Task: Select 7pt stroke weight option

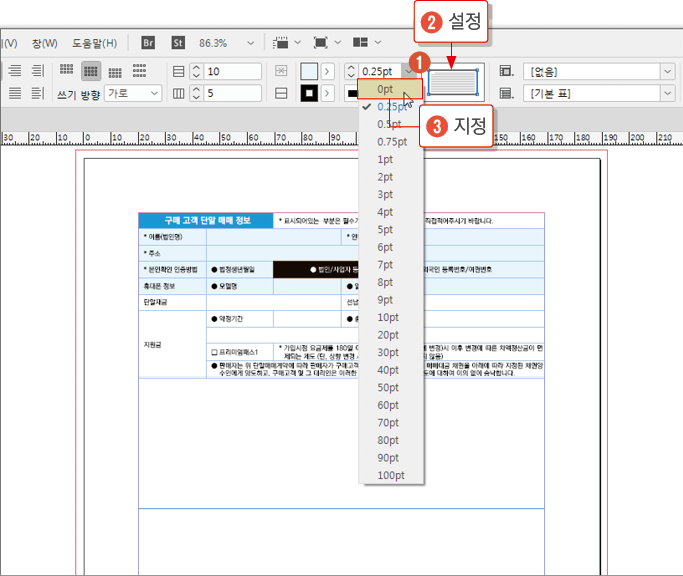Action: coord(391,265)
